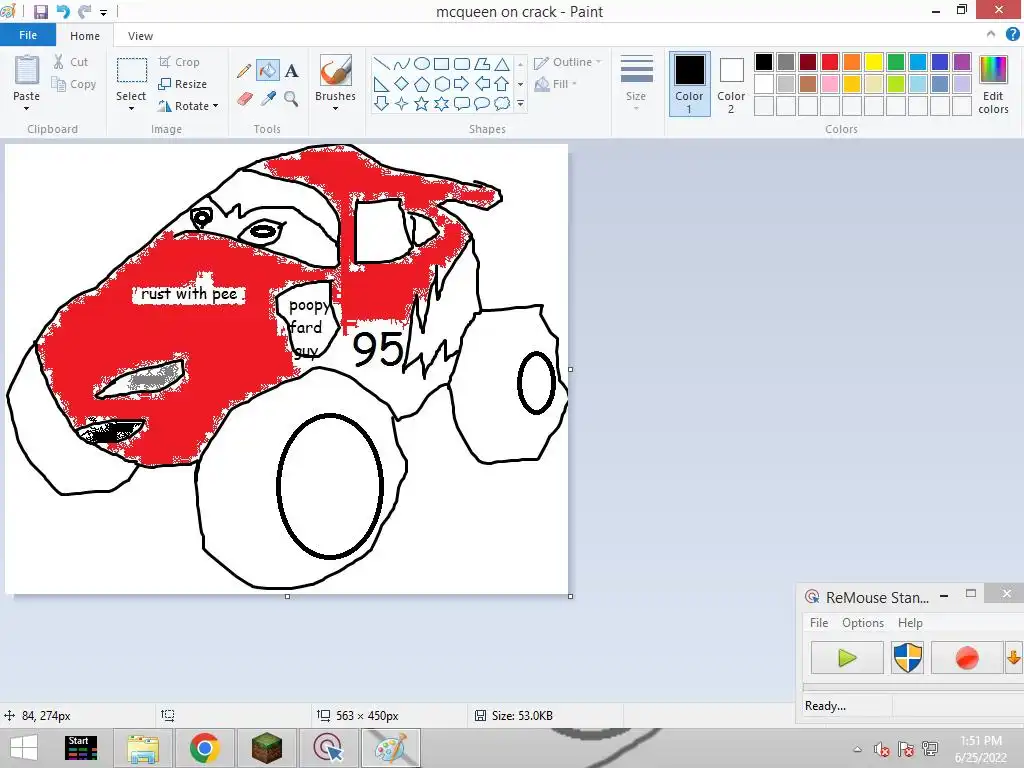Image resolution: width=1024 pixels, height=768 pixels.
Task: Choose the Four-point star shape
Action: (402, 103)
